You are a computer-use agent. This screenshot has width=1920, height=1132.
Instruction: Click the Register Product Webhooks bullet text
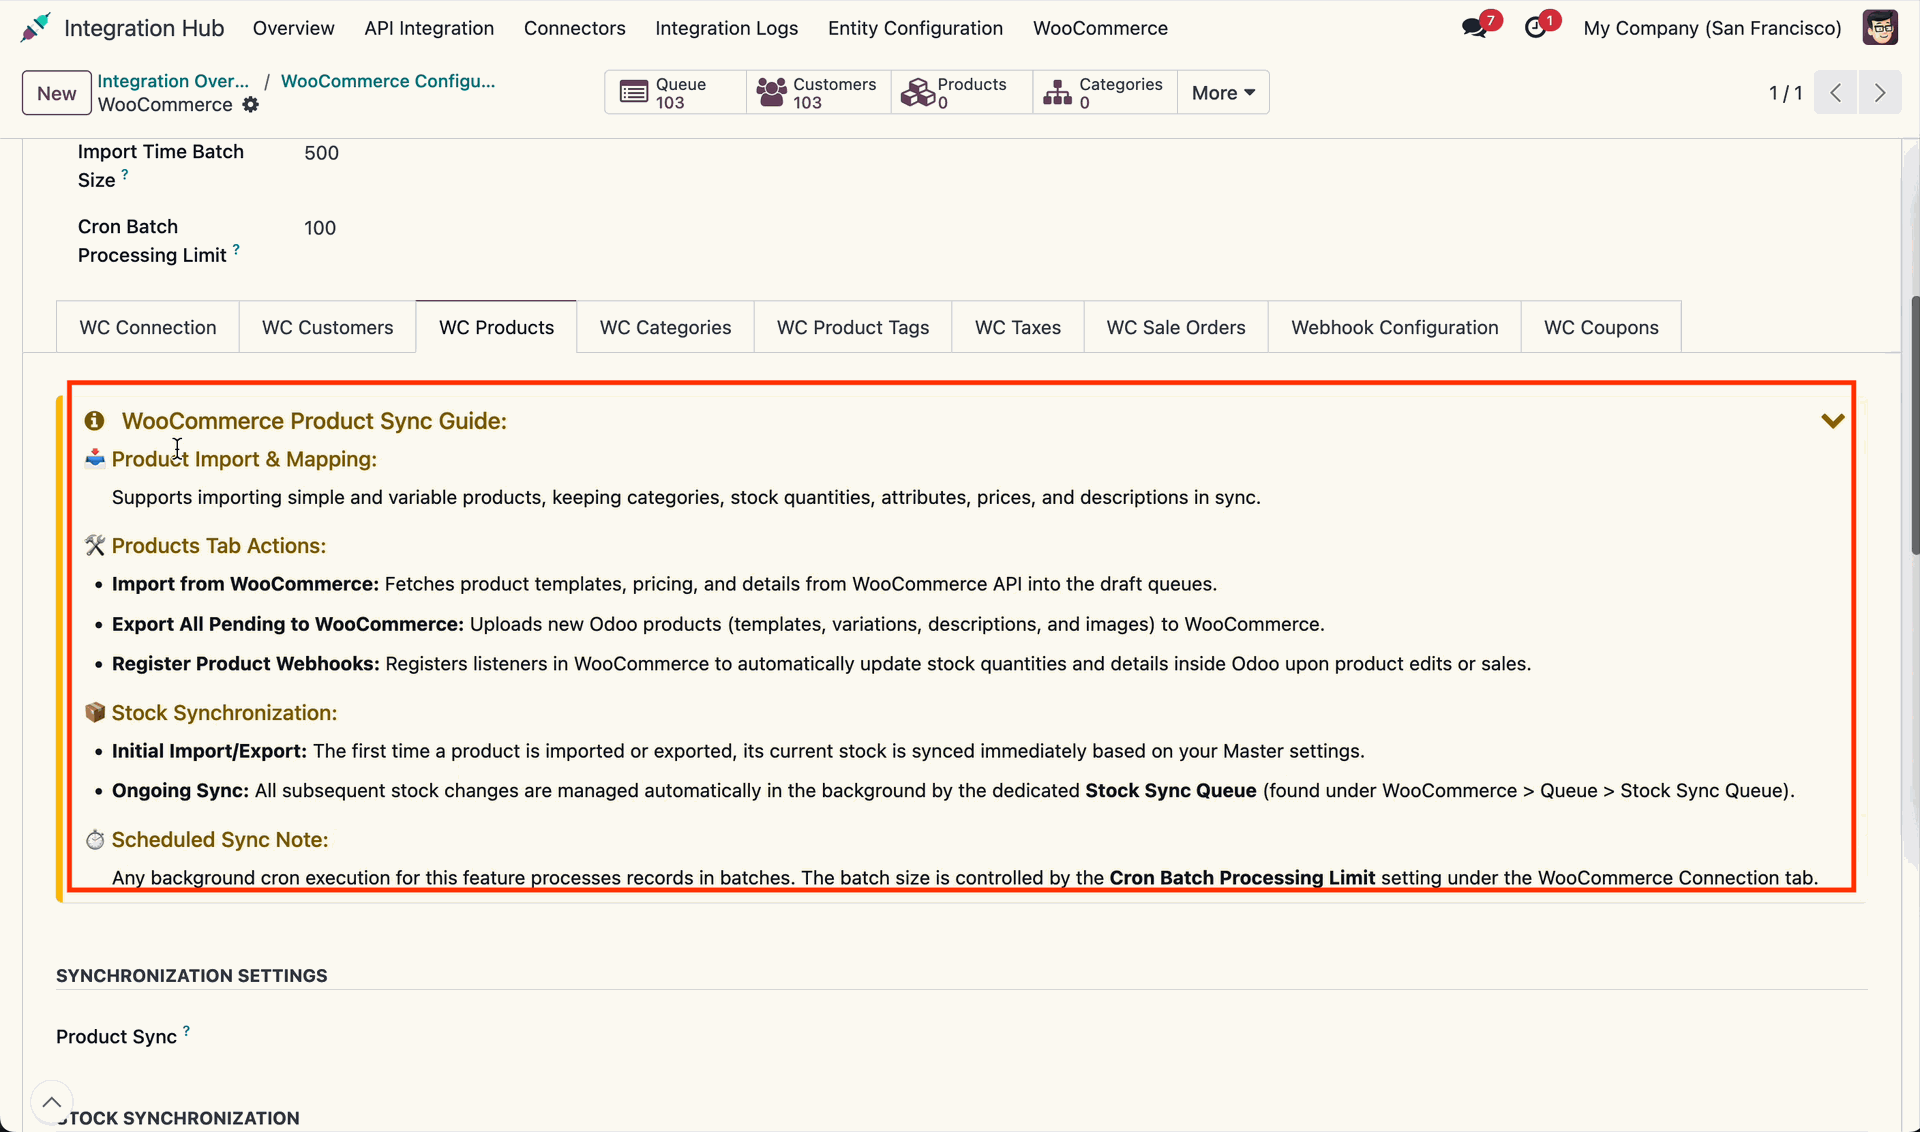tap(821, 664)
